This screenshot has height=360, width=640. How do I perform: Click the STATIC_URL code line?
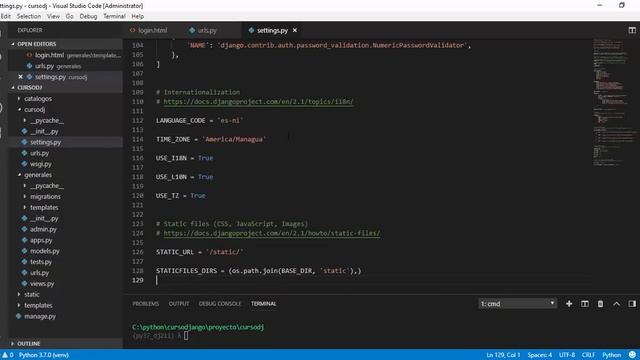tap(199, 252)
